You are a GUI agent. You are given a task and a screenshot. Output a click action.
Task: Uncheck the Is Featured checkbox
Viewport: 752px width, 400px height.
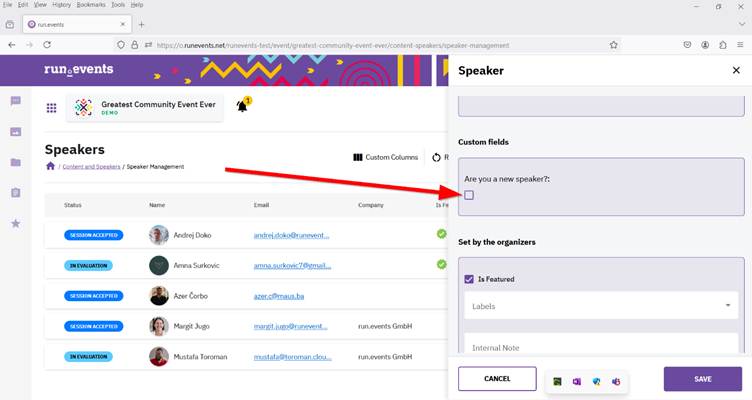pos(469,279)
